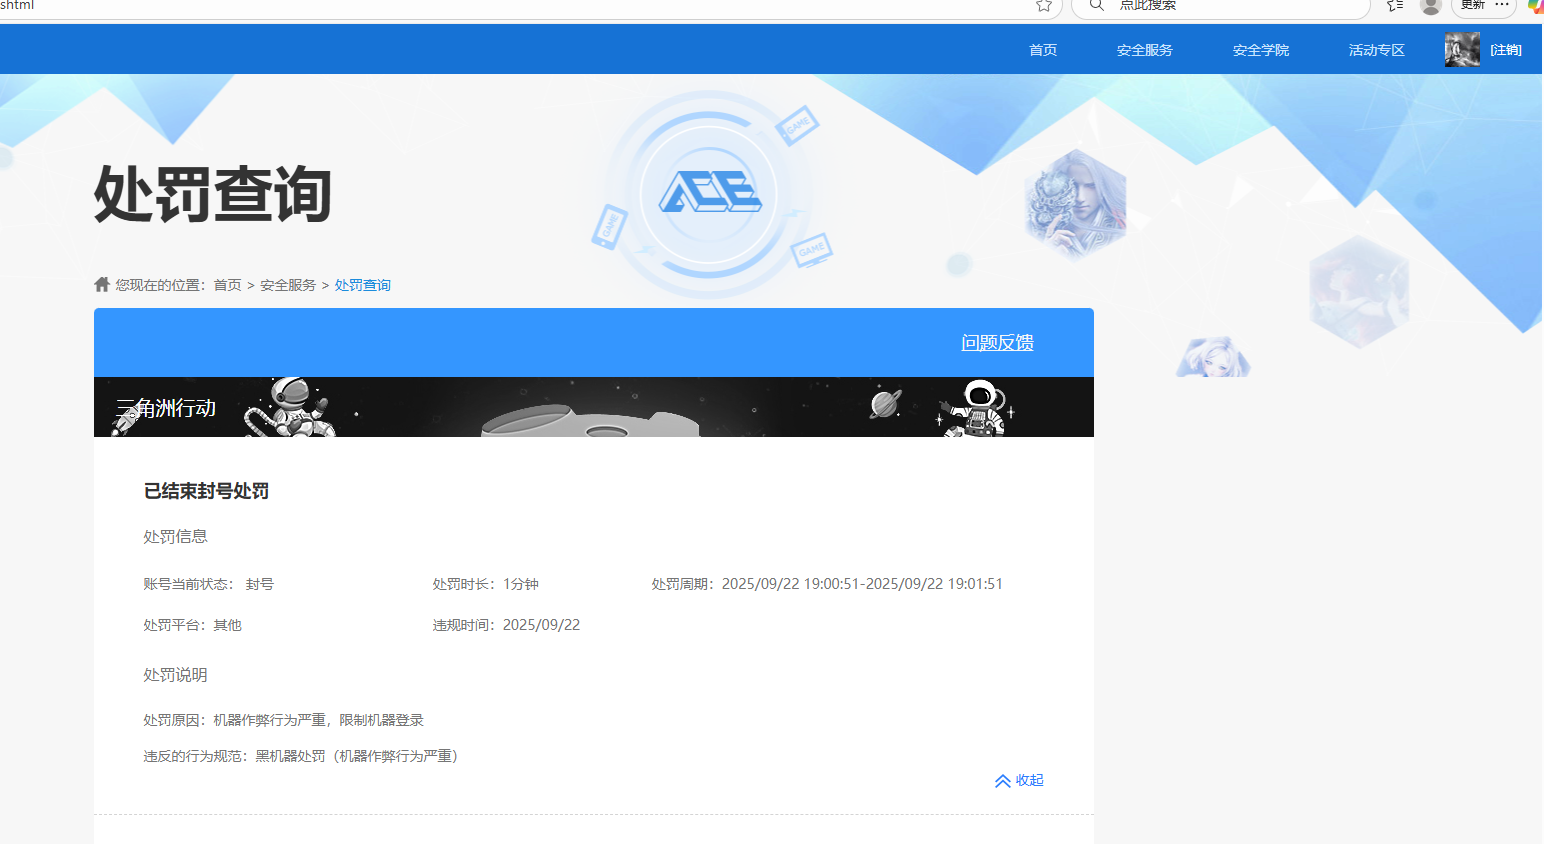Open the 活动专区 navigation menu
The image size is (1544, 844).
click(1375, 49)
